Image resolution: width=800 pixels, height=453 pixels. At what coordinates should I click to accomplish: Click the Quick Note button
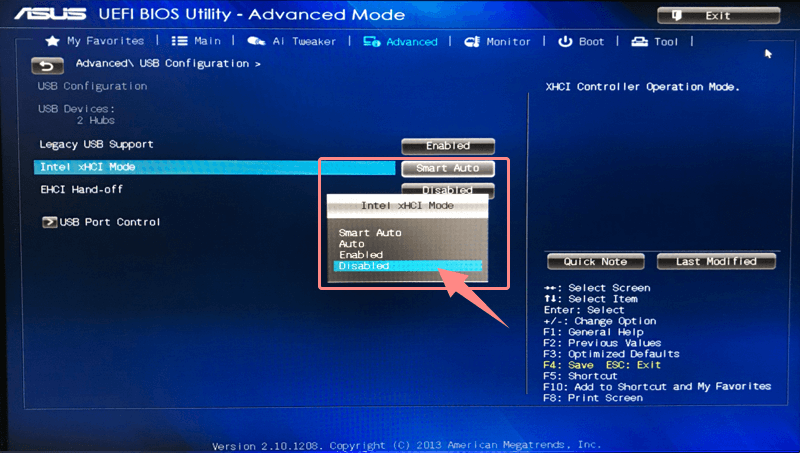click(x=595, y=261)
